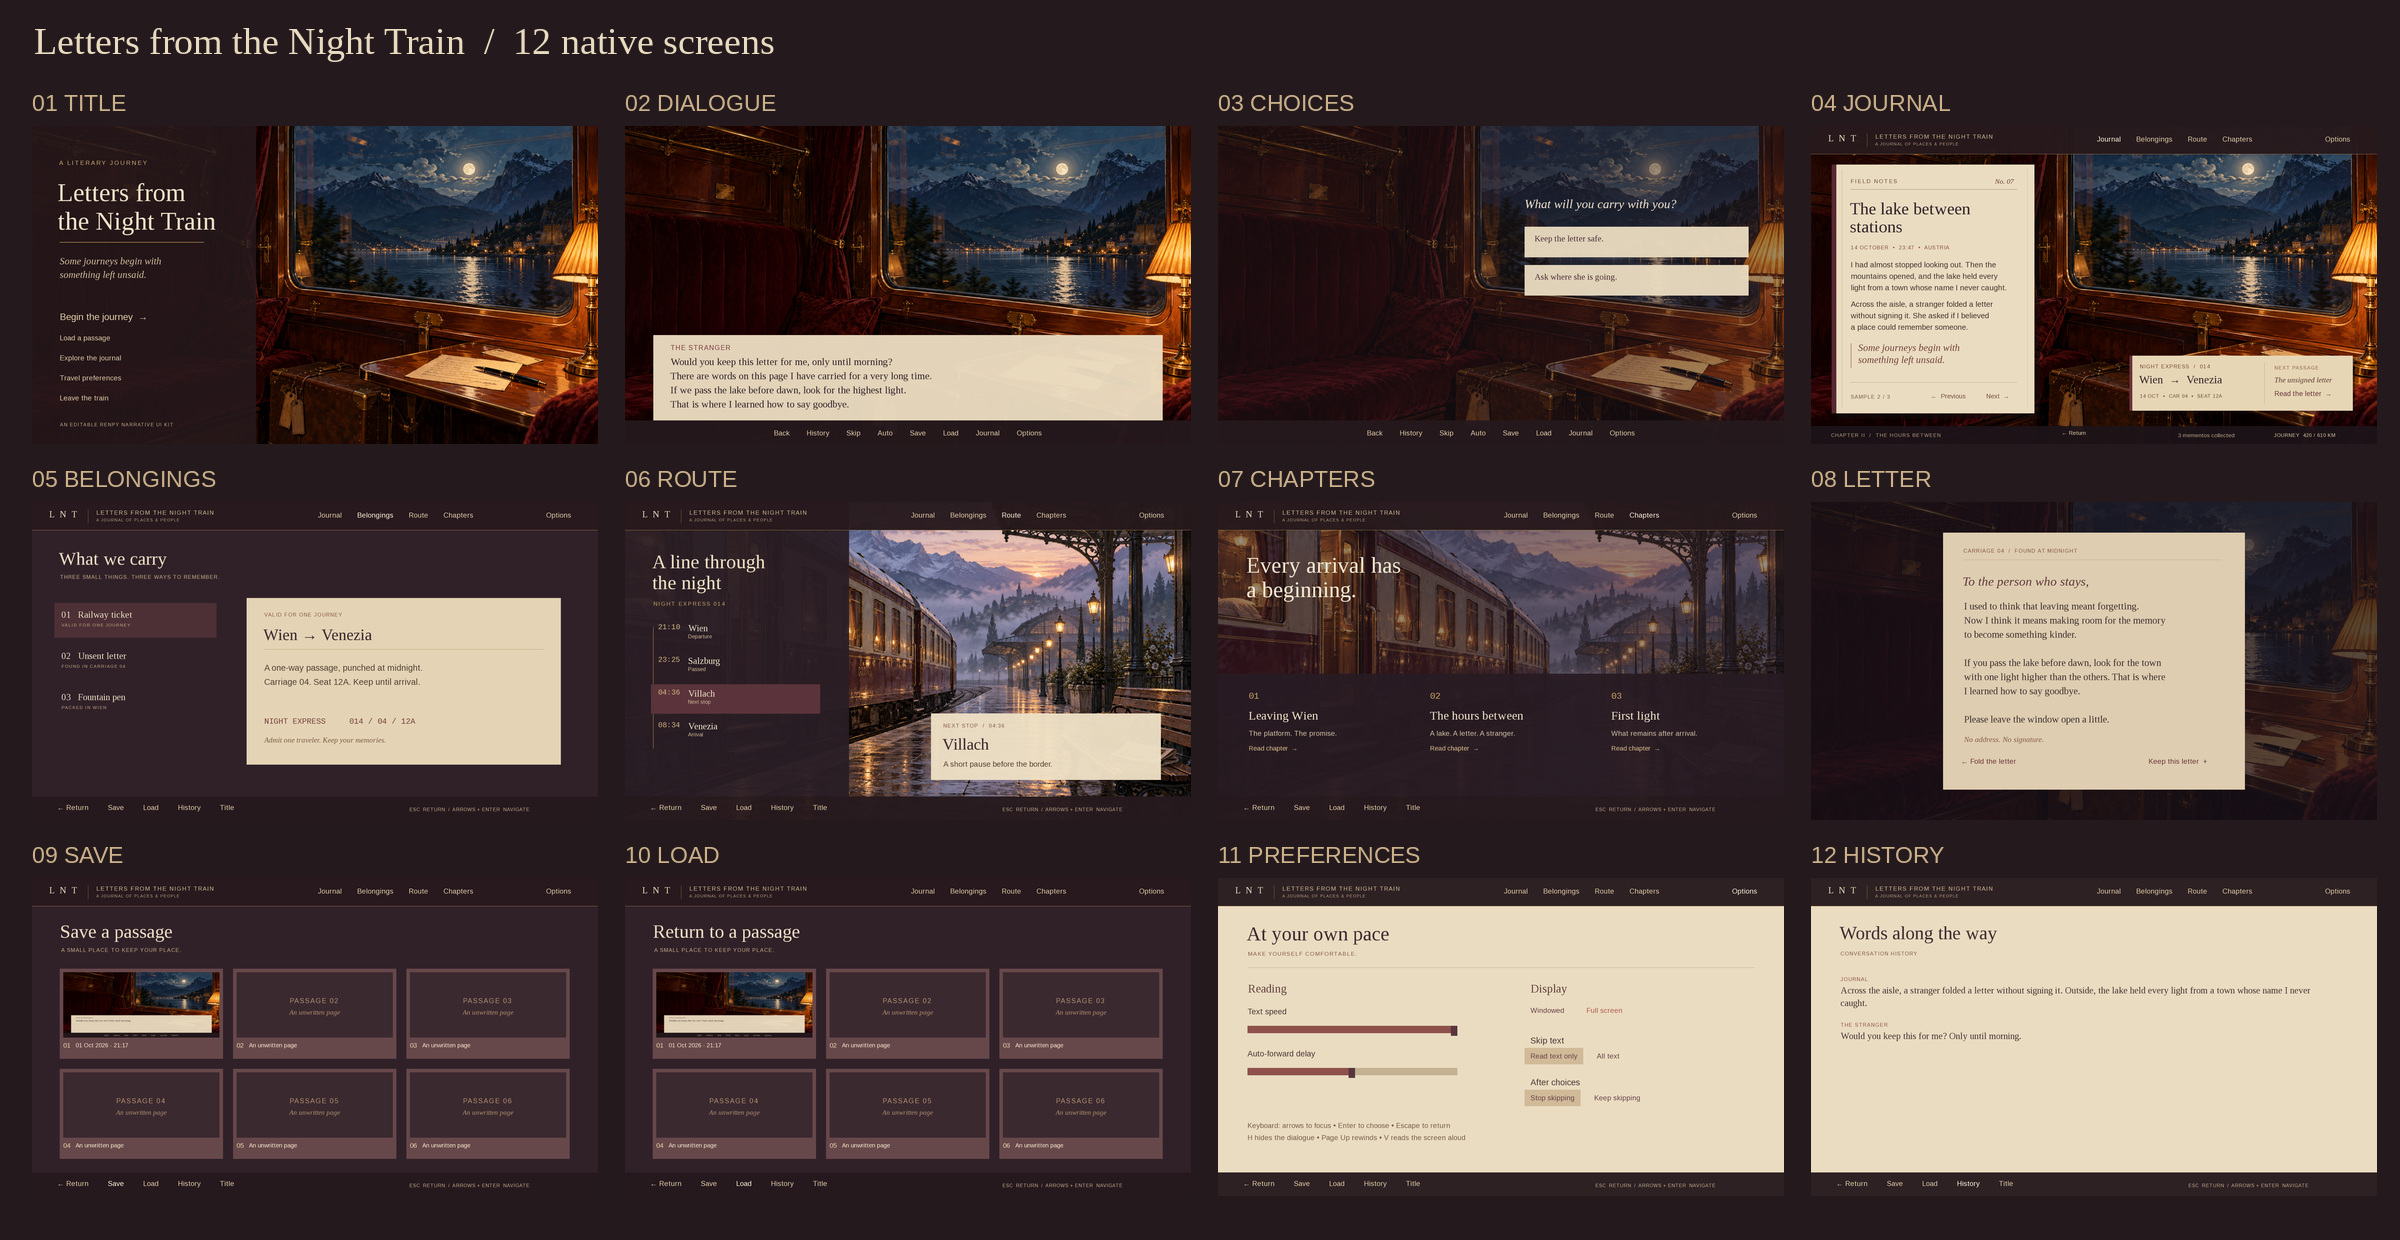
Task: Open Explore the journal on title screen
Action: [90, 358]
